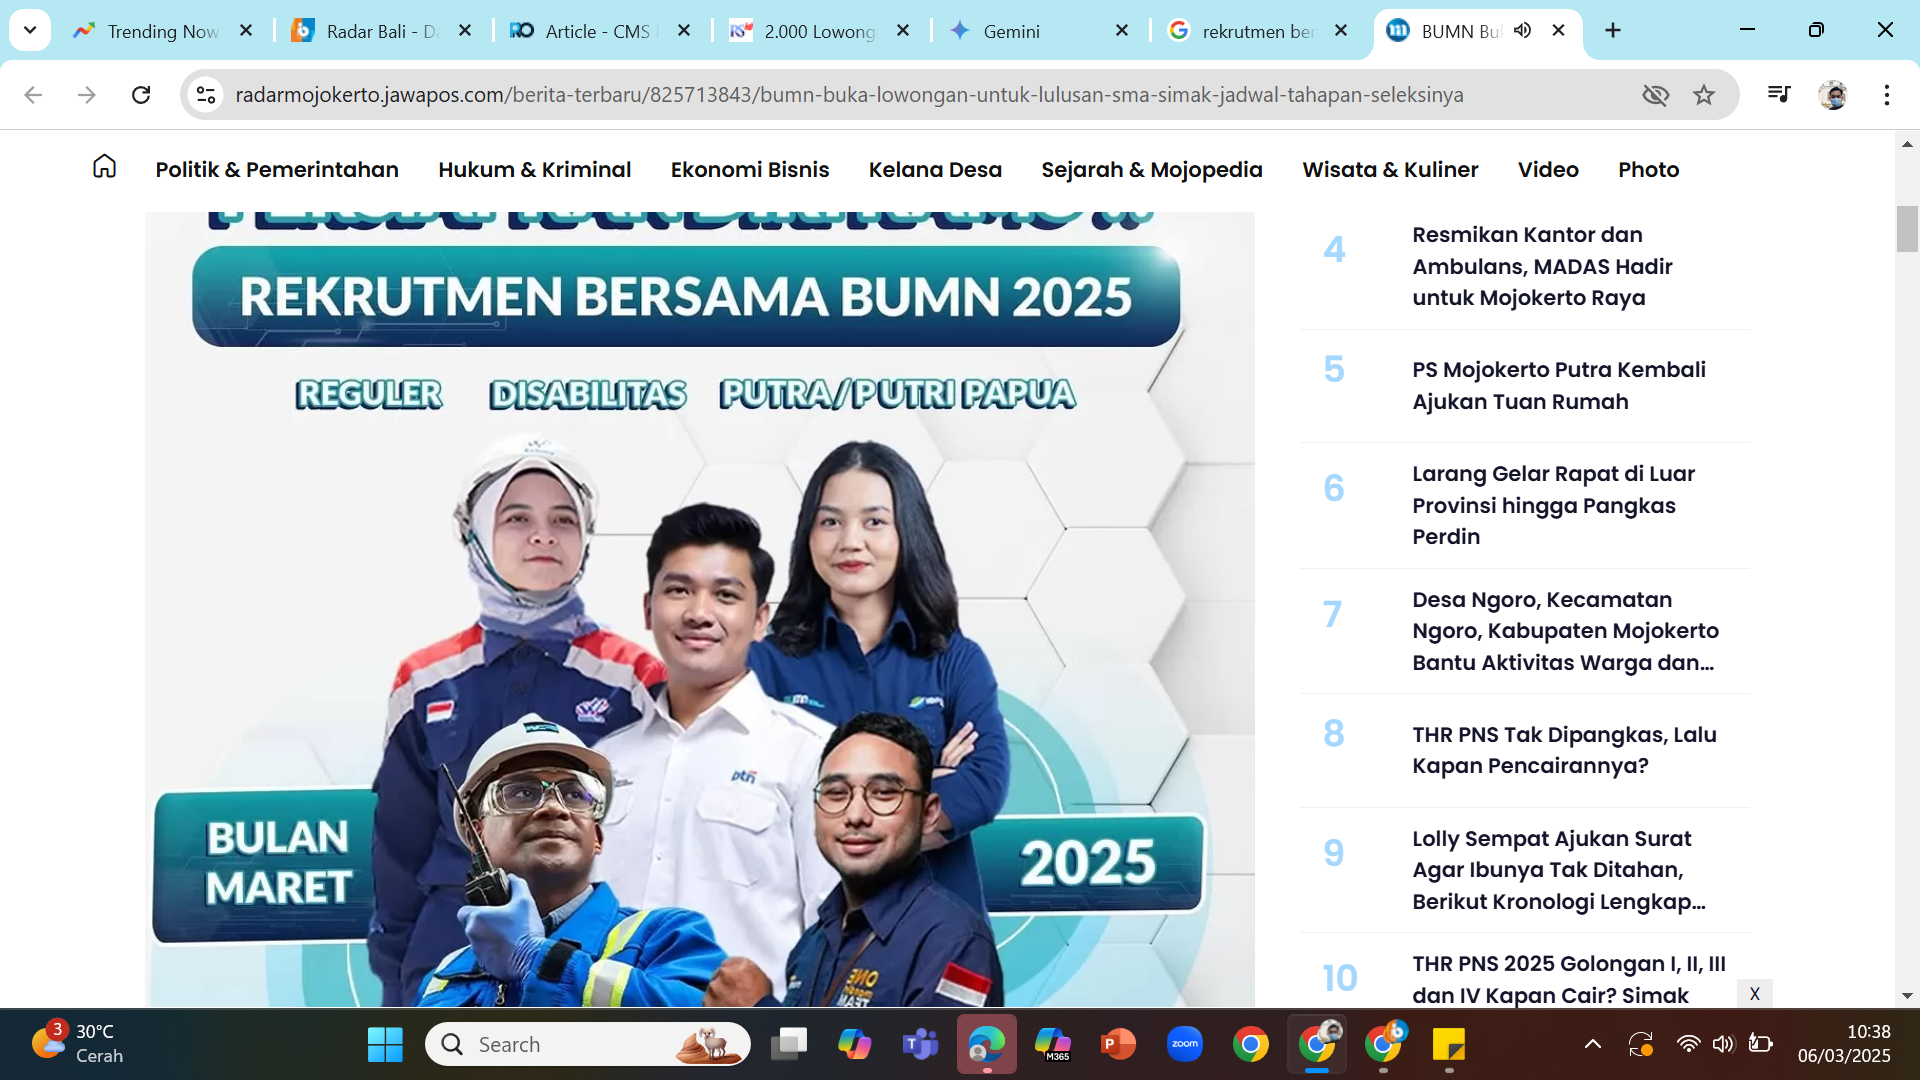The width and height of the screenshot is (1920, 1080).
Task: Open the battery status tray icon
Action: tap(1760, 1044)
